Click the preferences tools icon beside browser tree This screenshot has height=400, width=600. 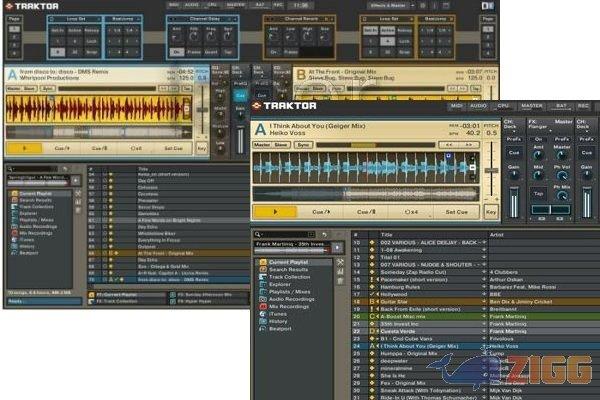[340, 262]
